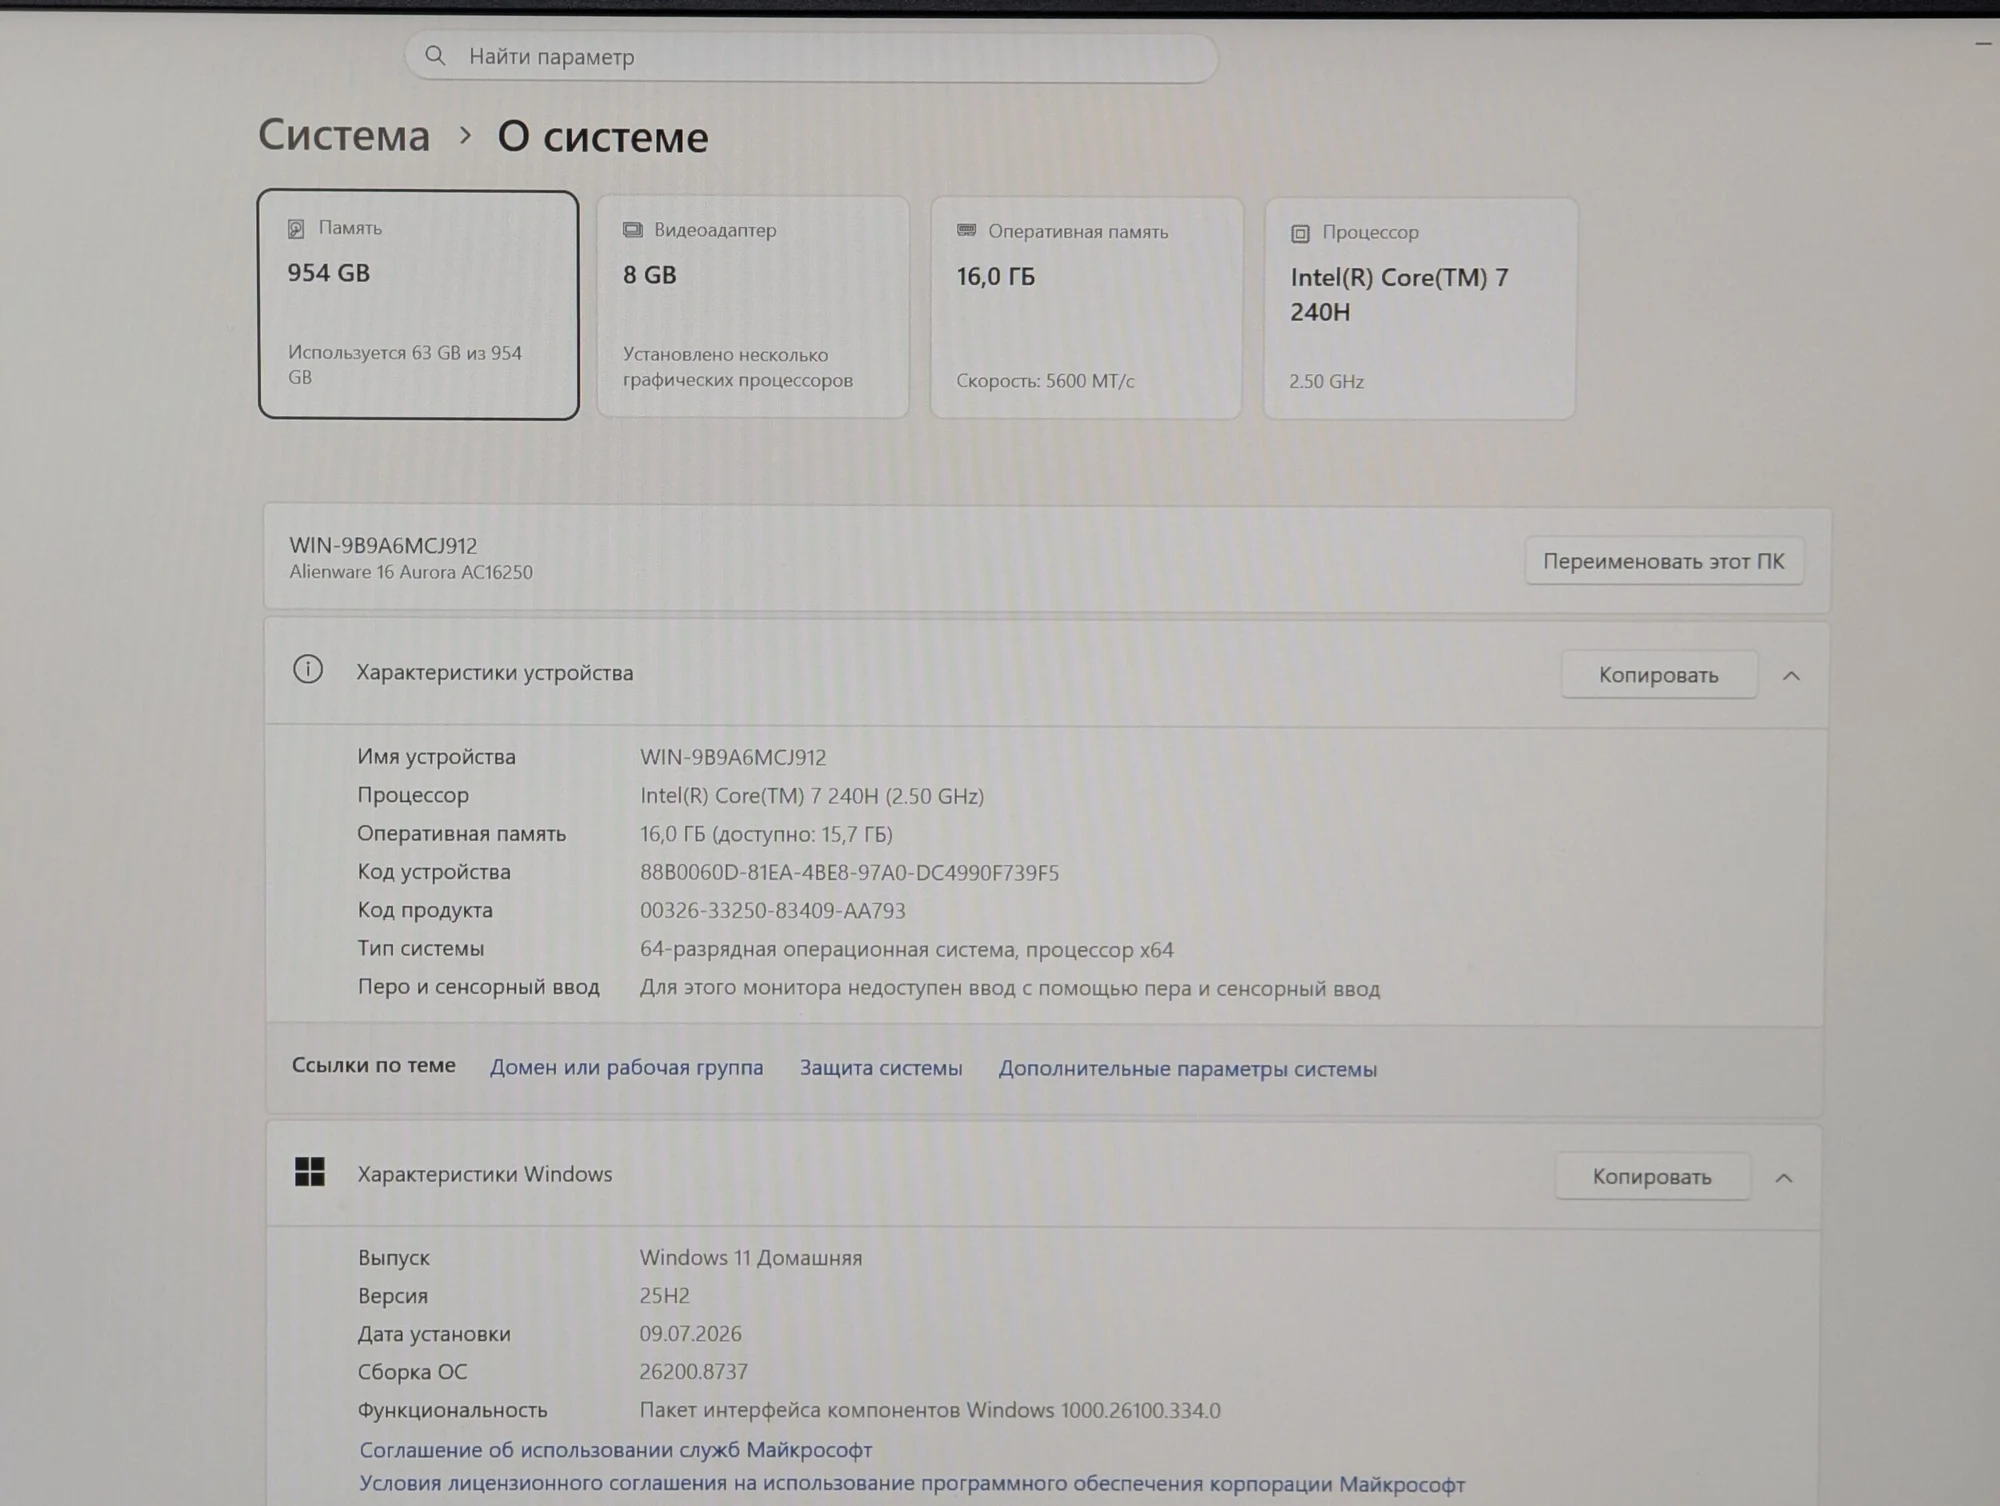
Task: Click the install date 09.07.2026
Action: tap(691, 1333)
